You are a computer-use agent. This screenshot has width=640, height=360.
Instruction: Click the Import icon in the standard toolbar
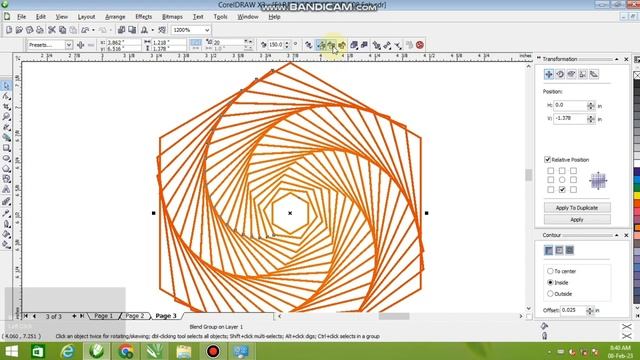point(121,30)
